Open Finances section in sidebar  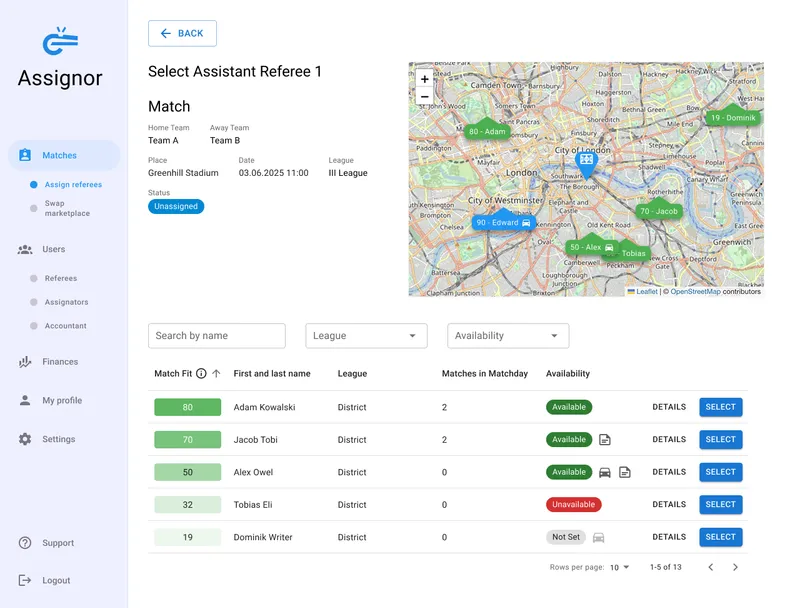coord(60,362)
